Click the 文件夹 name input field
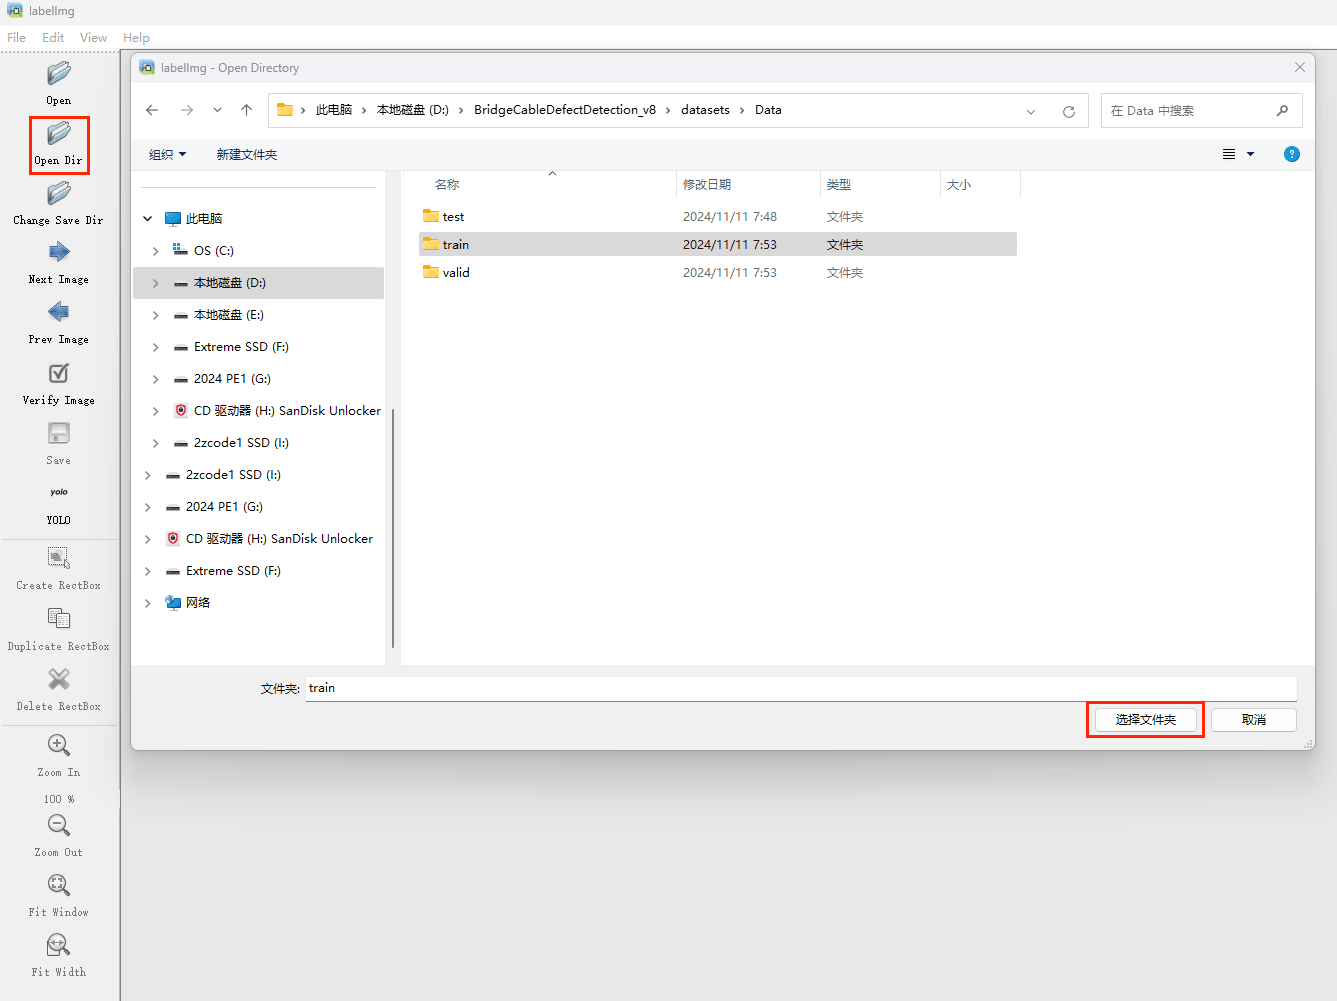 [x=800, y=689]
